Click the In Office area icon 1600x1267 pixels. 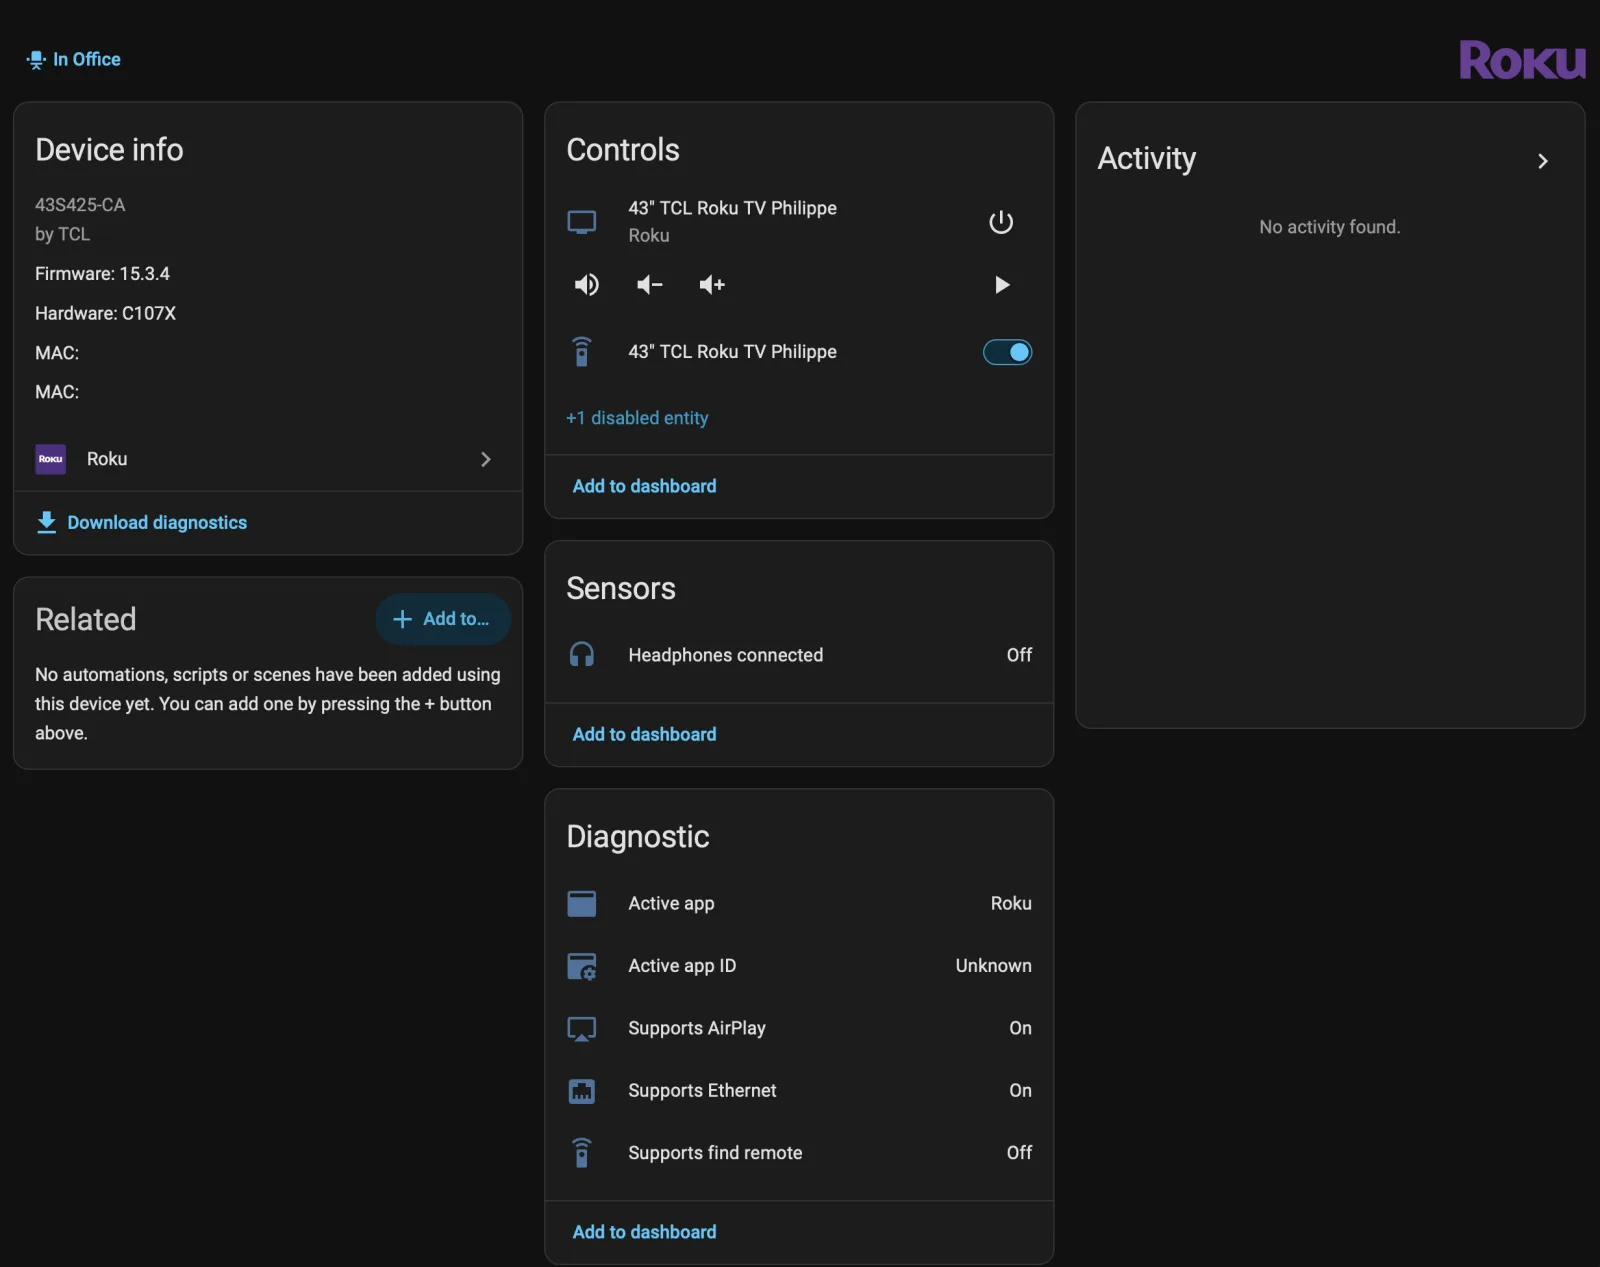(36, 60)
